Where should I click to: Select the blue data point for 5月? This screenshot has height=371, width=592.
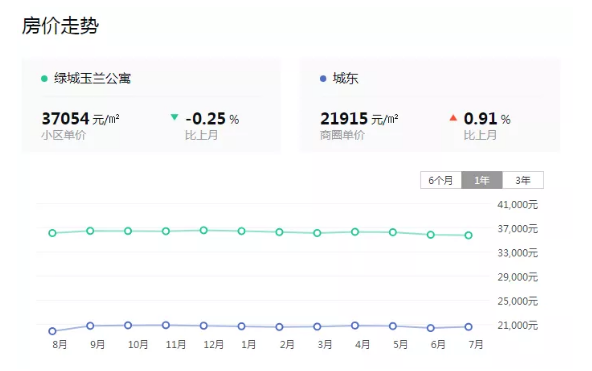[x=393, y=326]
